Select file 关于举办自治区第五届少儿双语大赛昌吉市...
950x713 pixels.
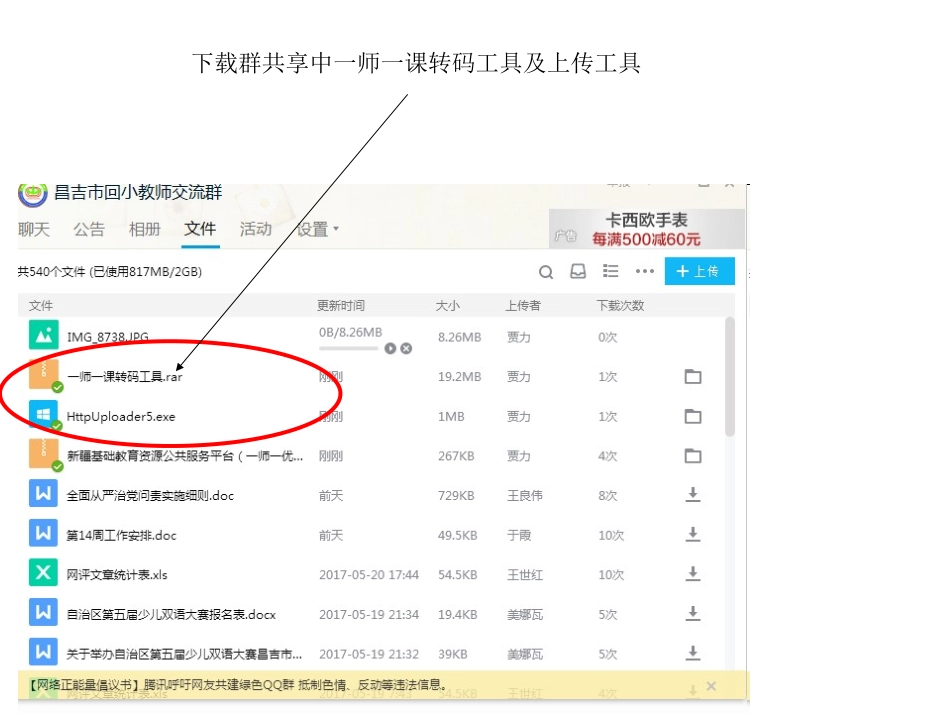(184, 654)
